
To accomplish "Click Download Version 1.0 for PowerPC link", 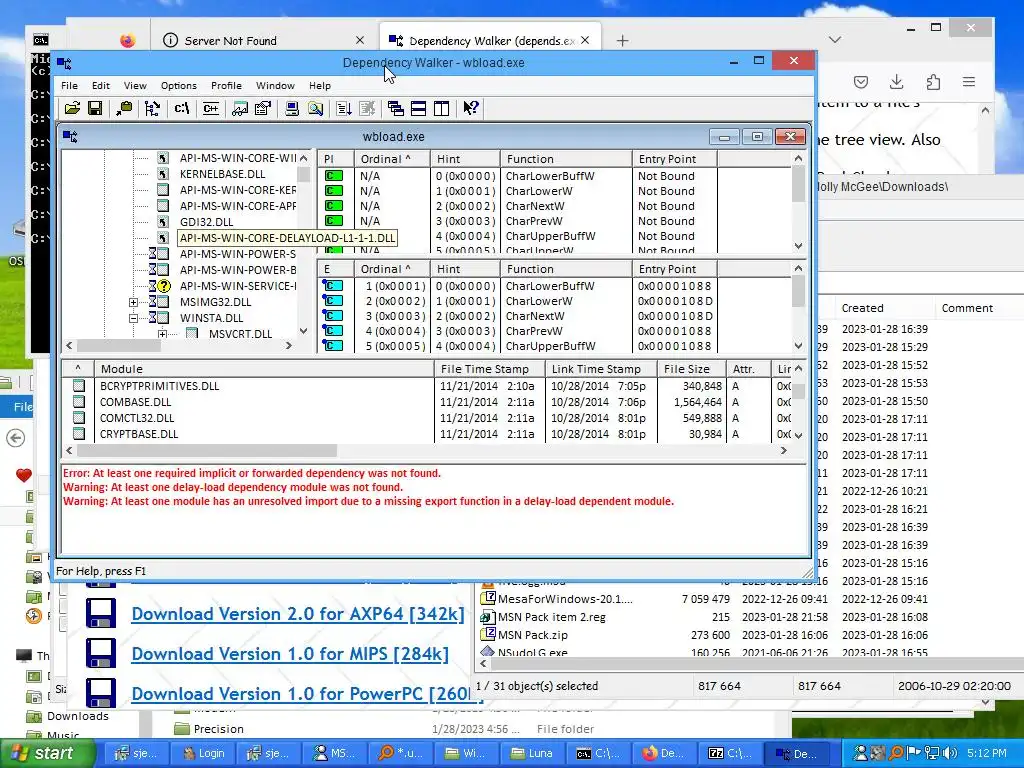I will coord(303,694).
